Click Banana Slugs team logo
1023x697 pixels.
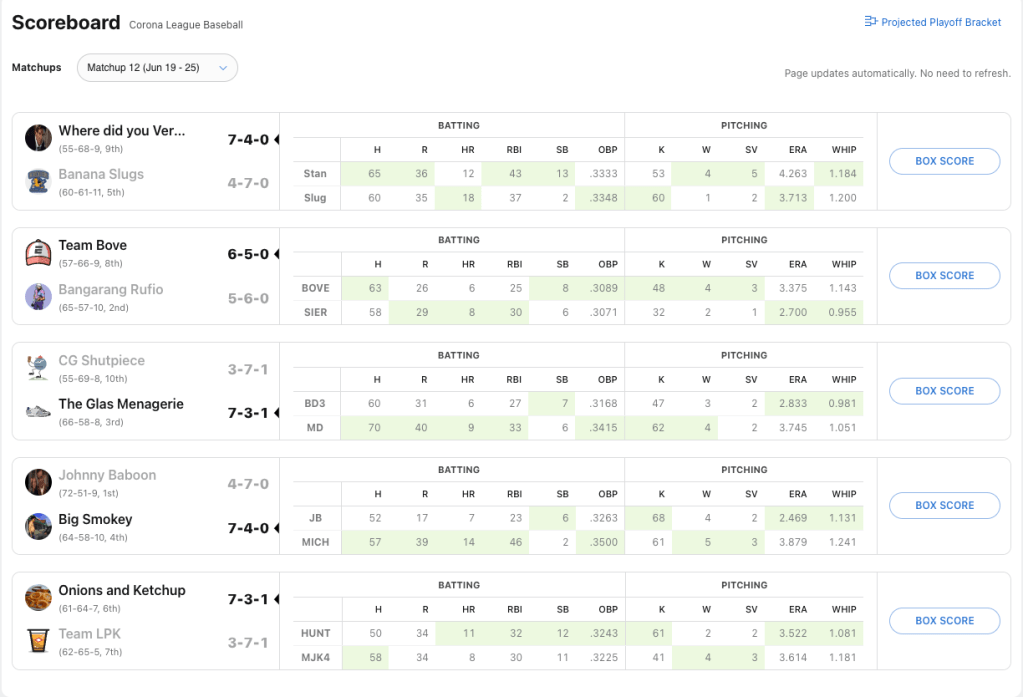click(38, 181)
